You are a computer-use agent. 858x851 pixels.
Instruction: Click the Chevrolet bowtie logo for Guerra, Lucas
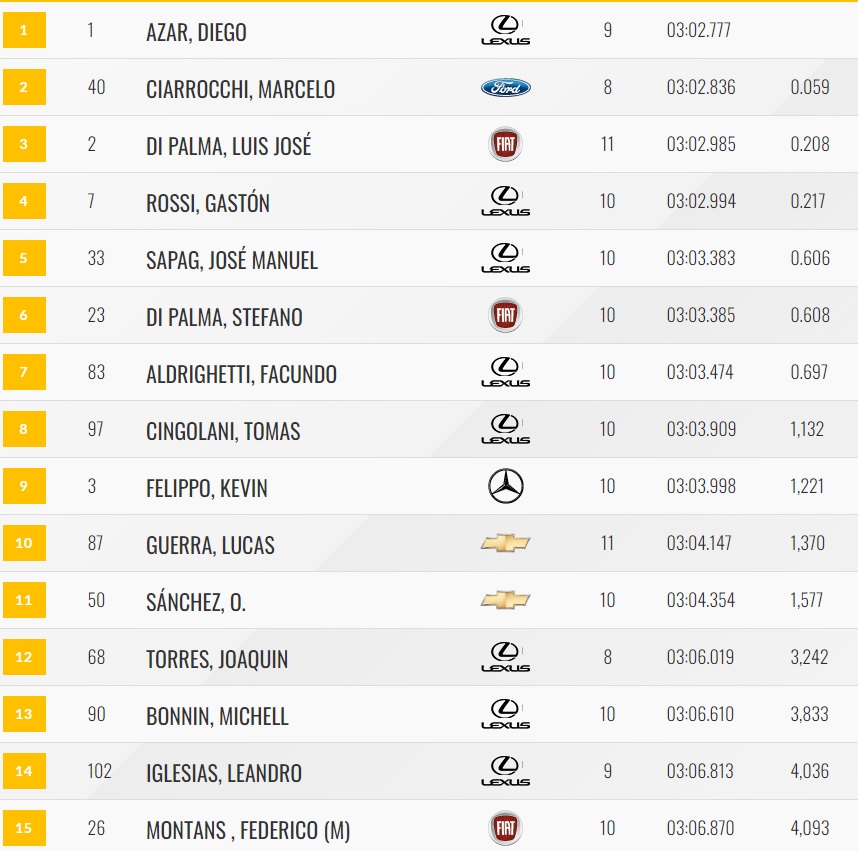click(505, 543)
